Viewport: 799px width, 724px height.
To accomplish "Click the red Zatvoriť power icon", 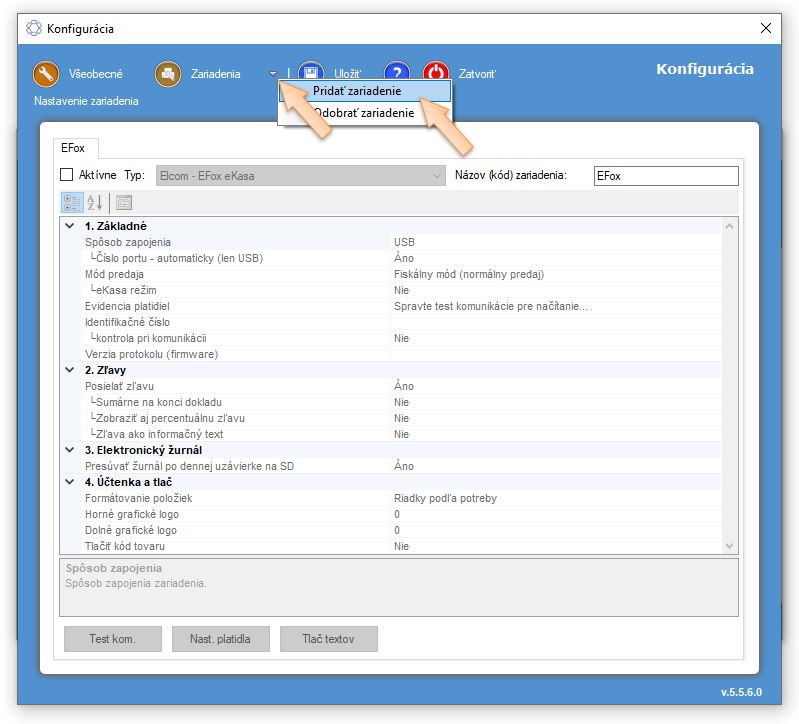I will pyautogui.click(x=436, y=74).
